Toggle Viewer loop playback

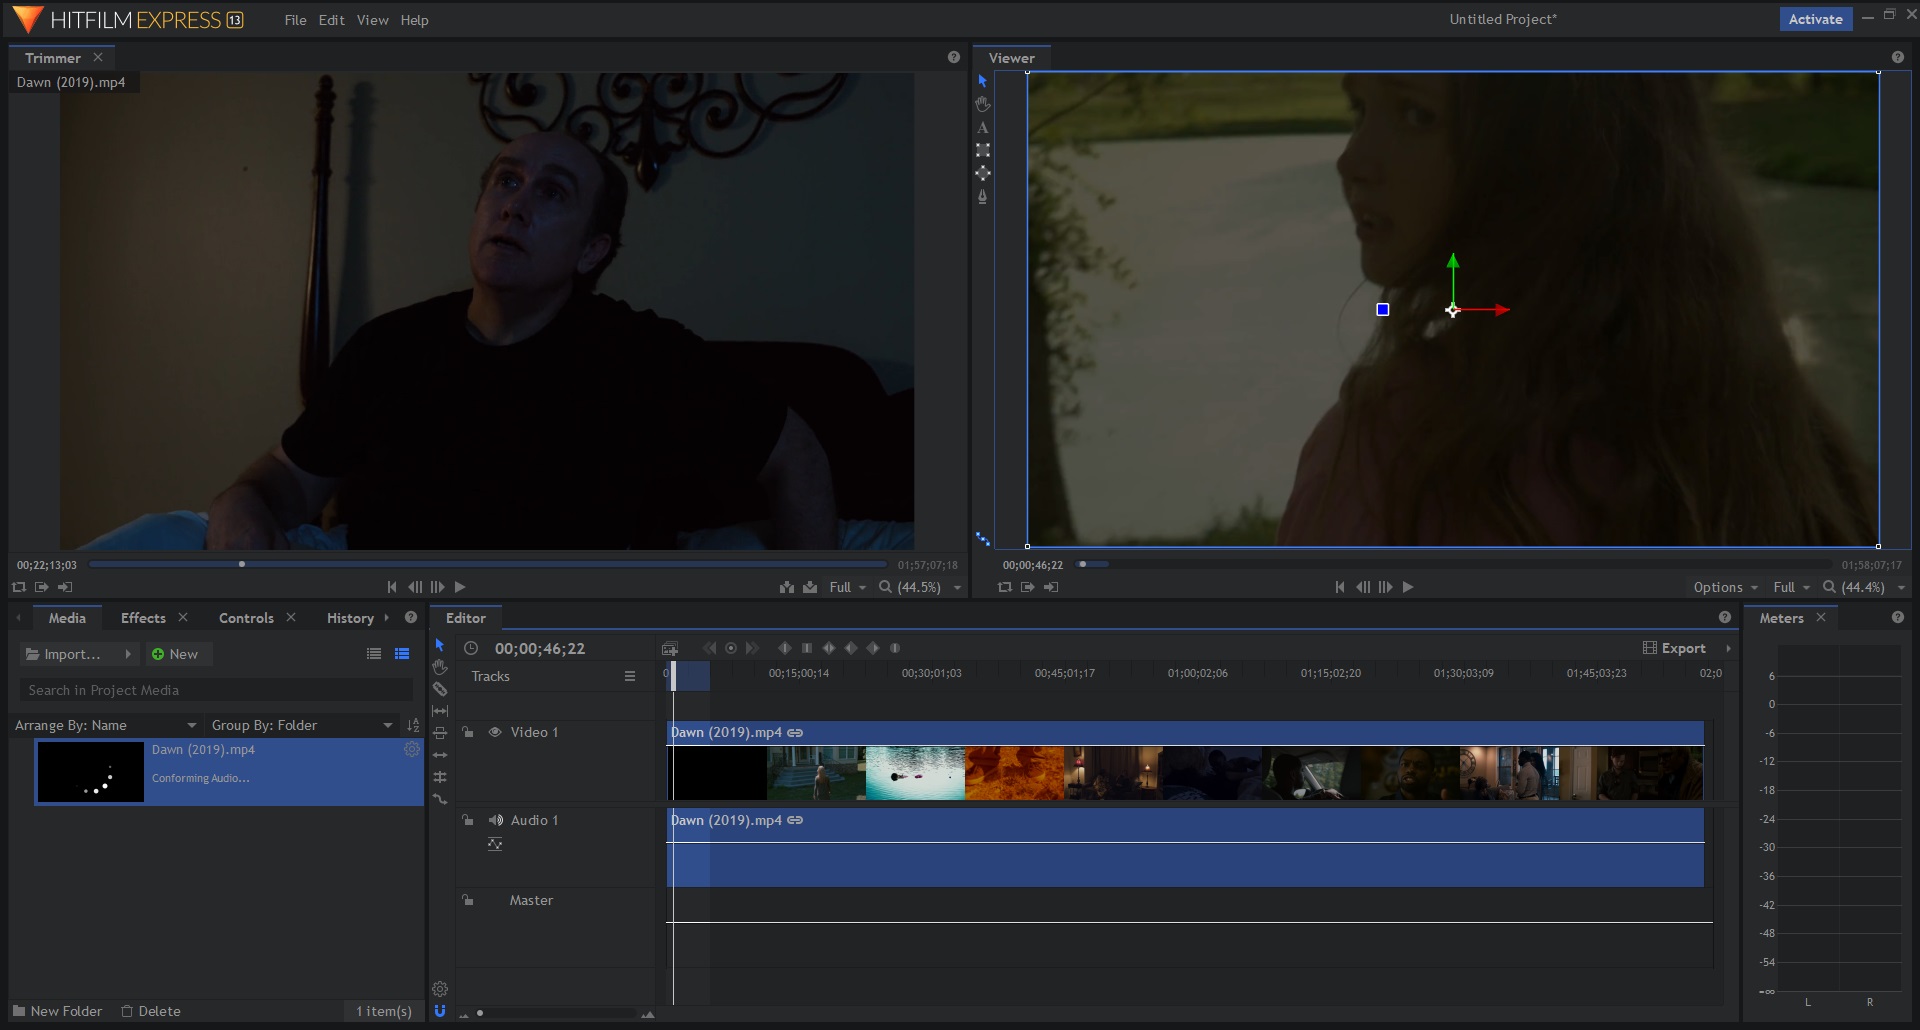tap(1005, 587)
